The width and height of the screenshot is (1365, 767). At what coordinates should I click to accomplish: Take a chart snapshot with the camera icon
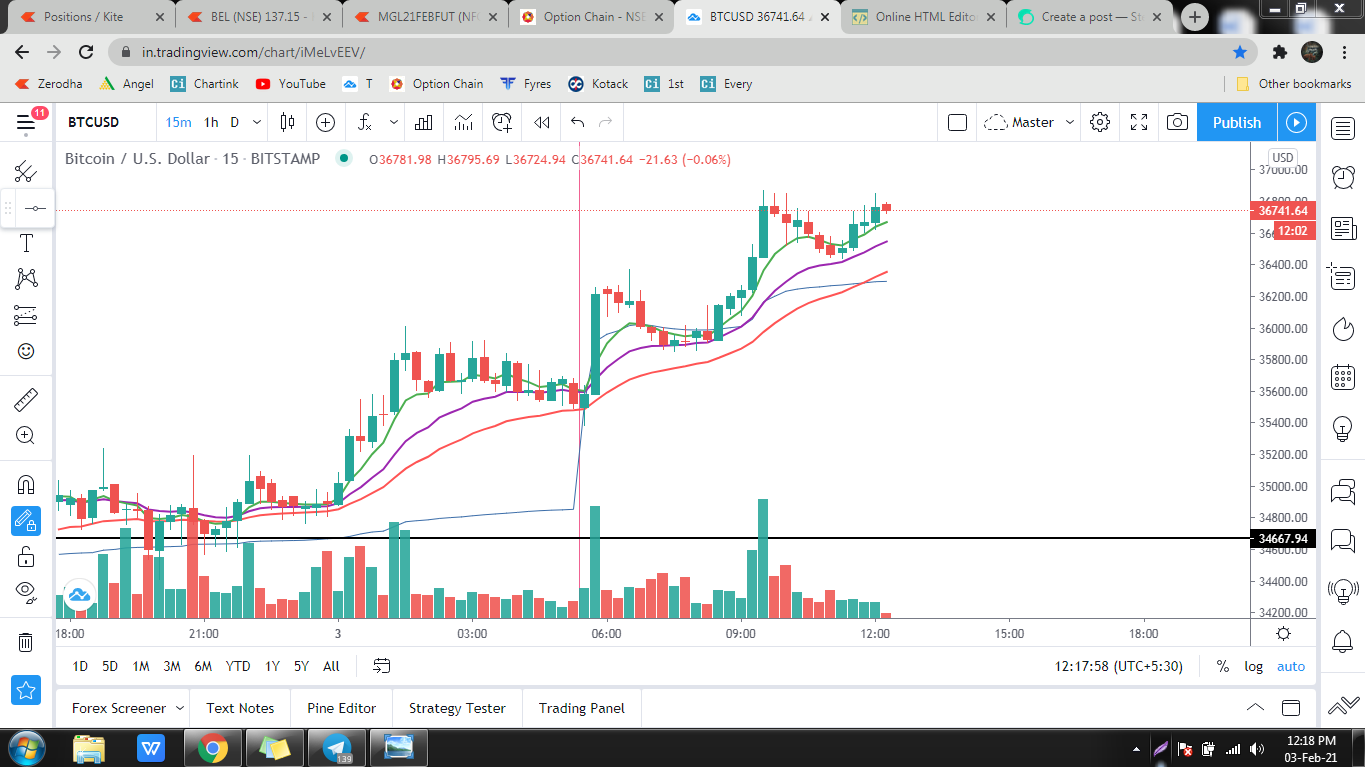[x=1178, y=122]
